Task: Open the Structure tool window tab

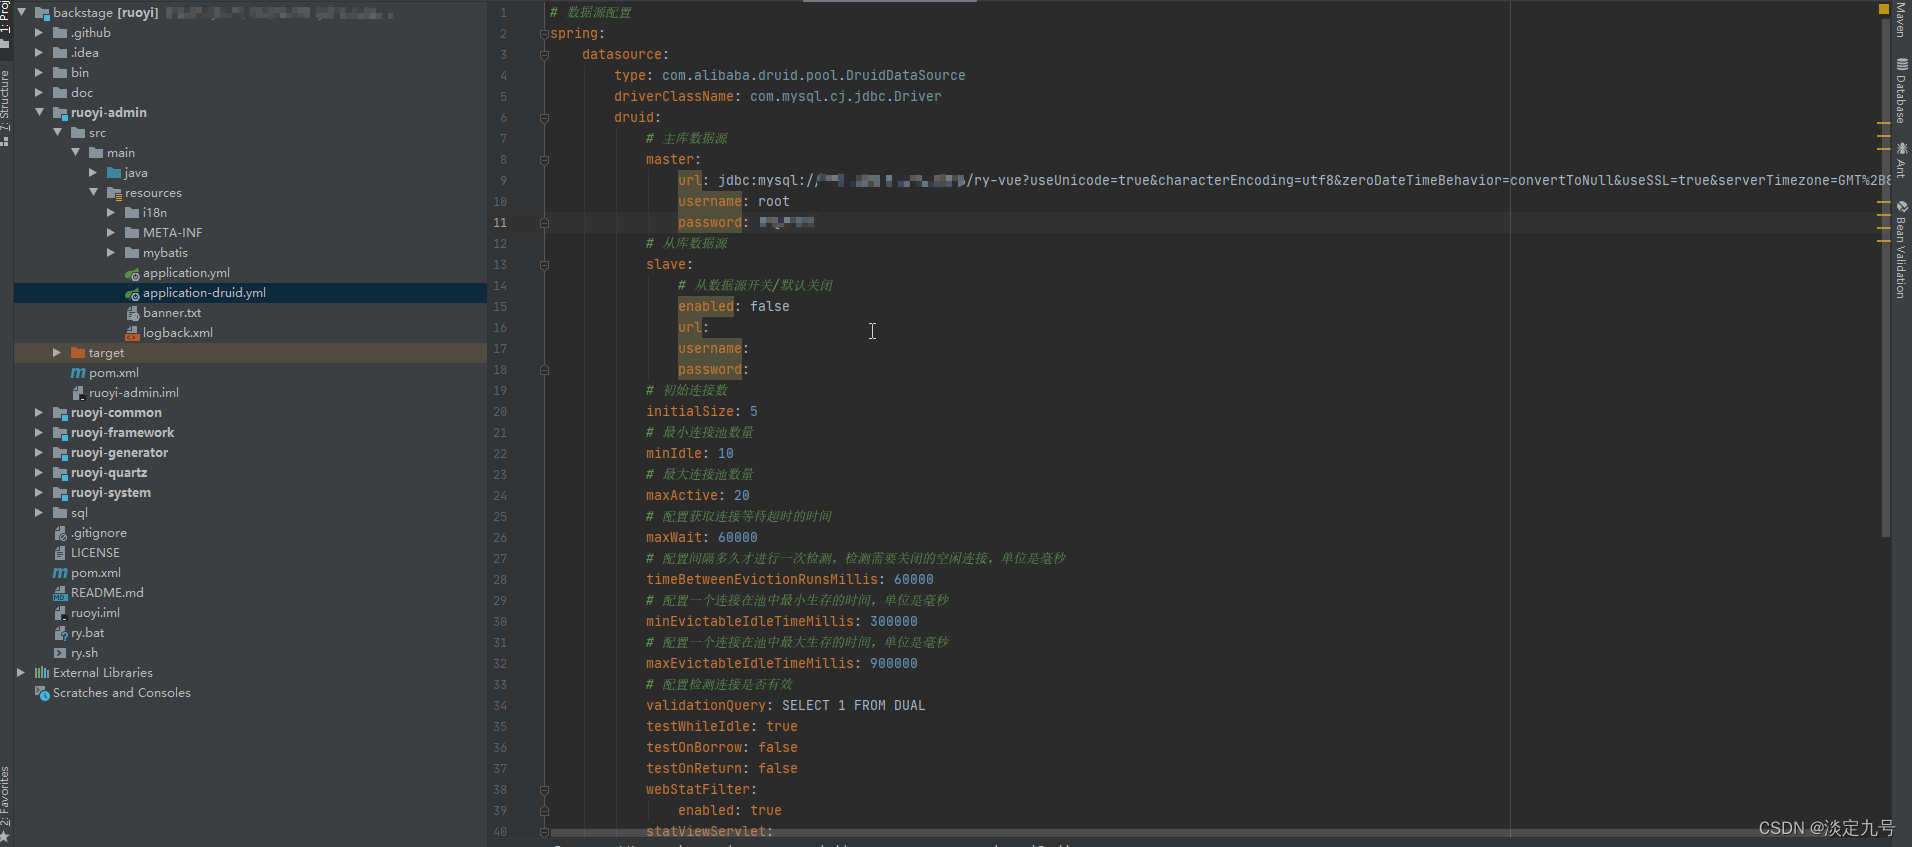Action: [6, 108]
